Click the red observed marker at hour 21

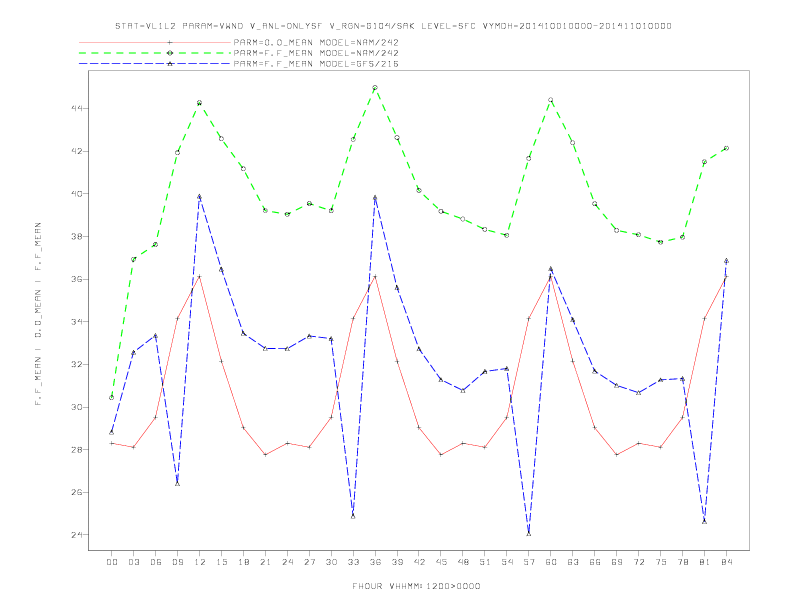pos(265,455)
